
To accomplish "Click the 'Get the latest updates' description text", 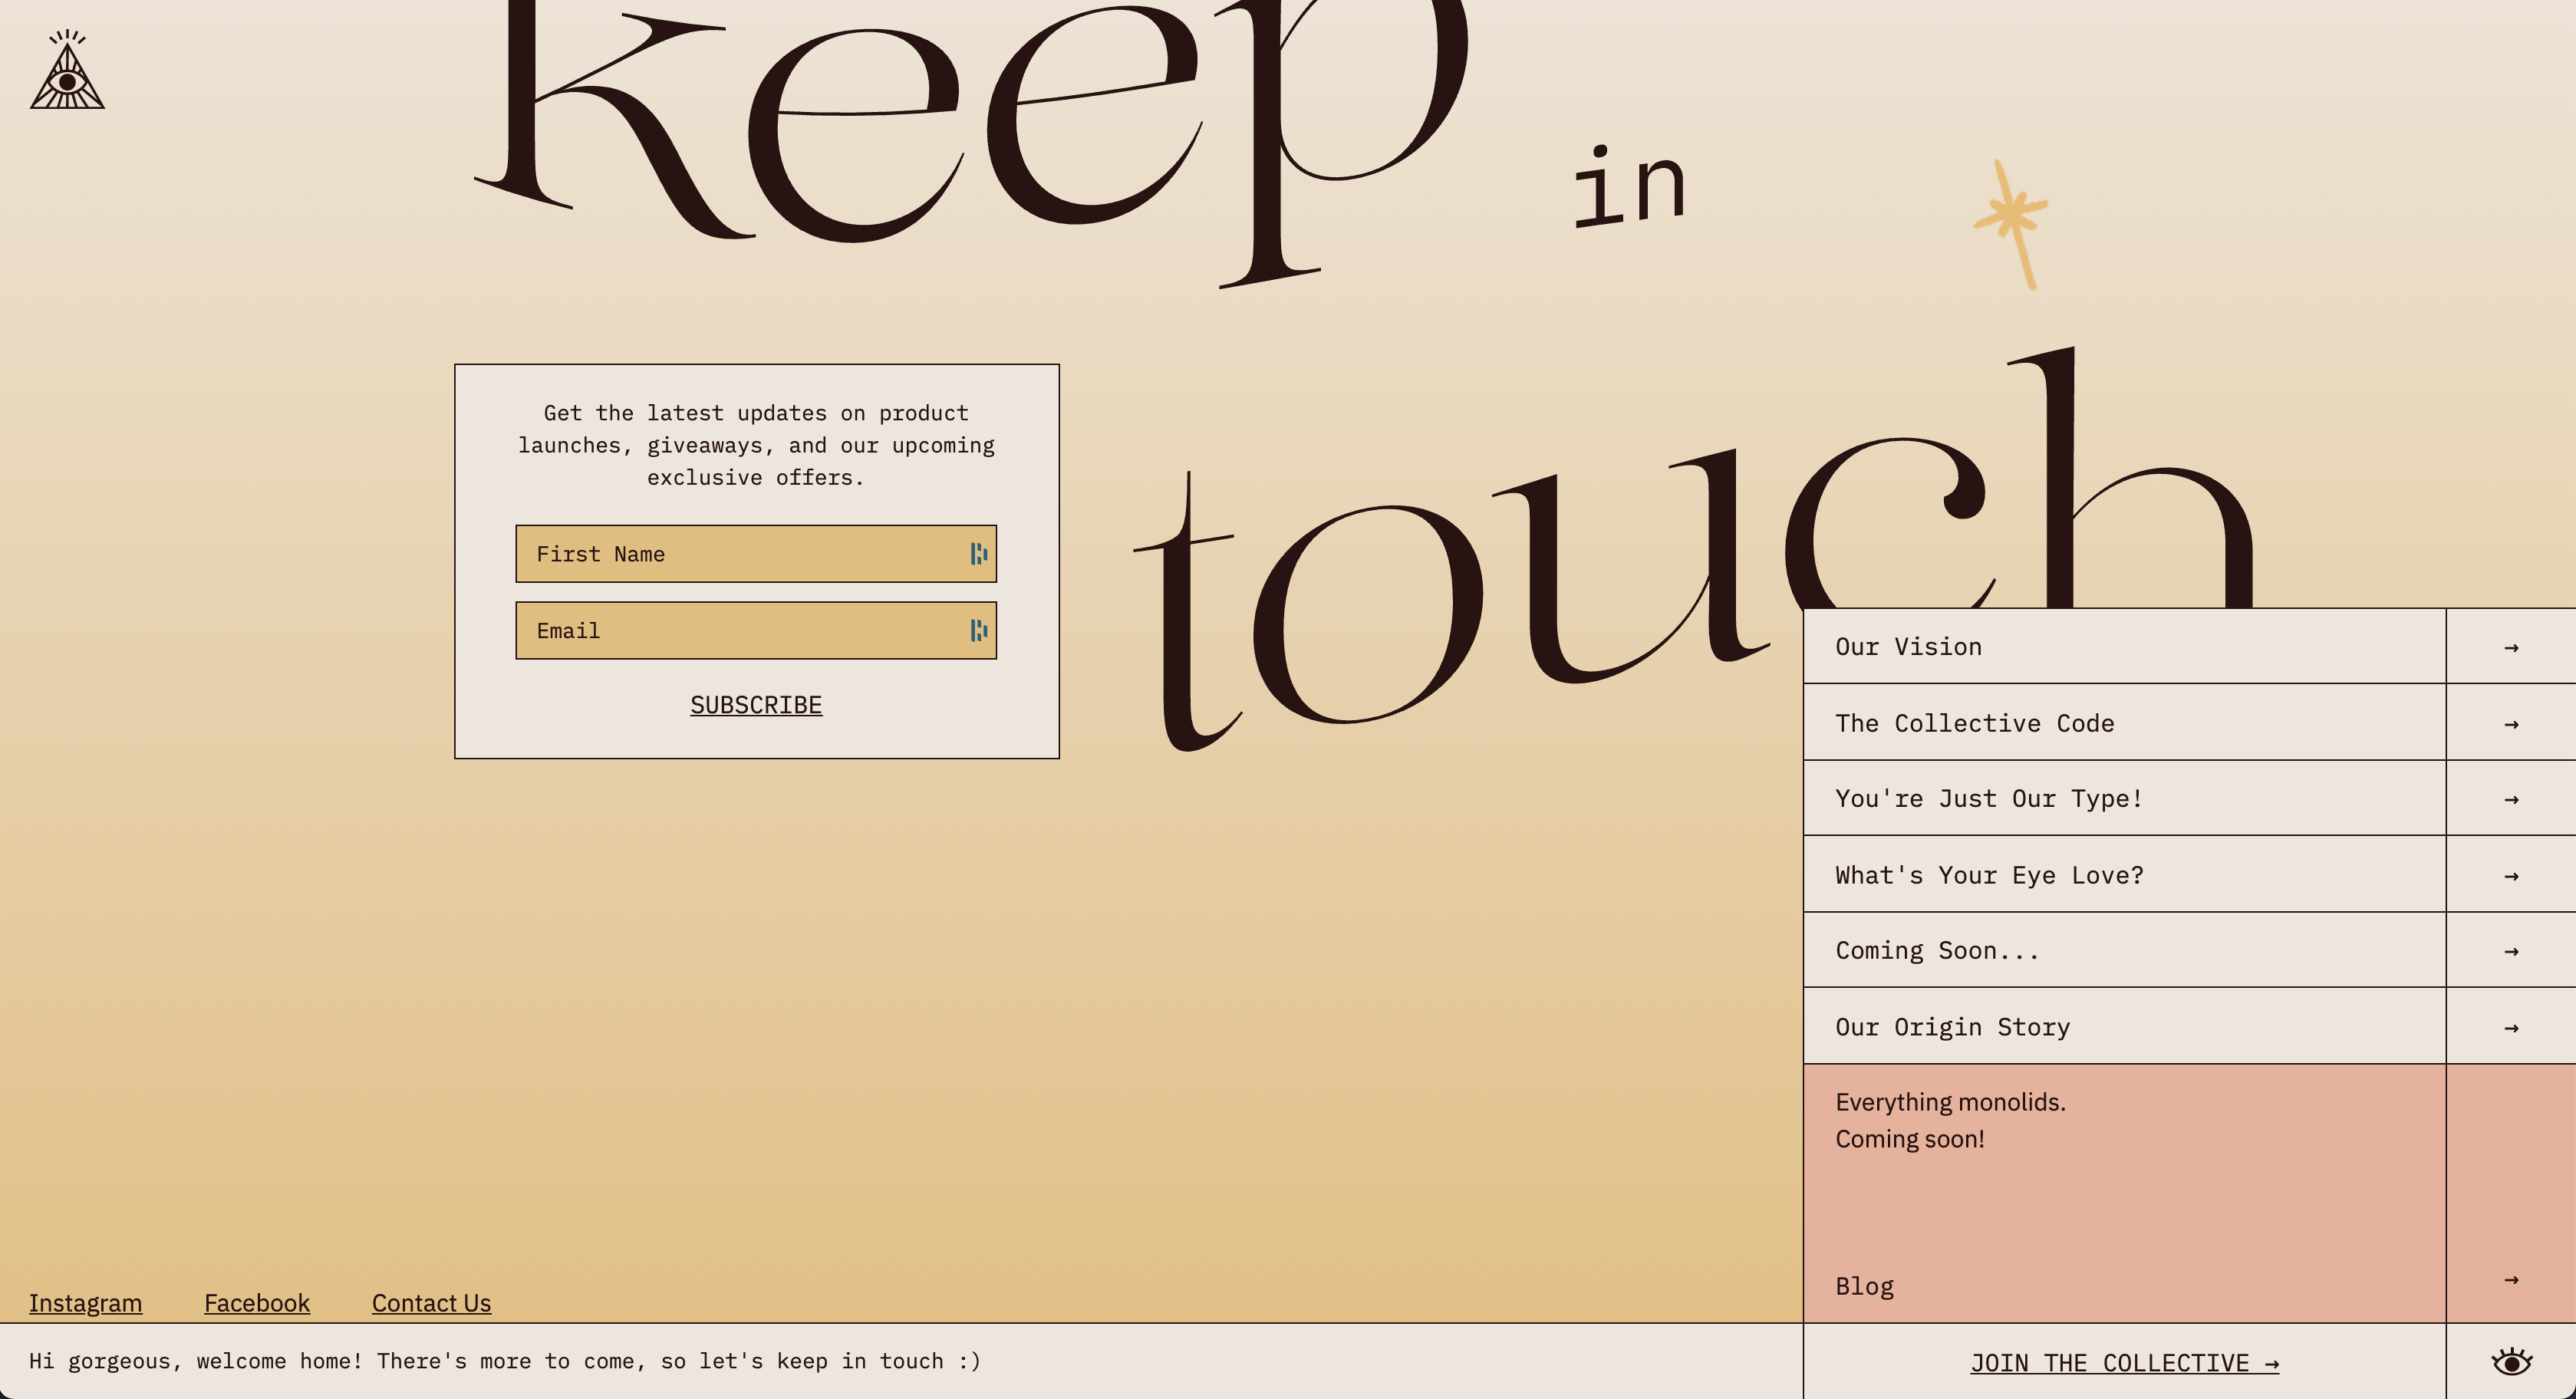I will [x=756, y=445].
